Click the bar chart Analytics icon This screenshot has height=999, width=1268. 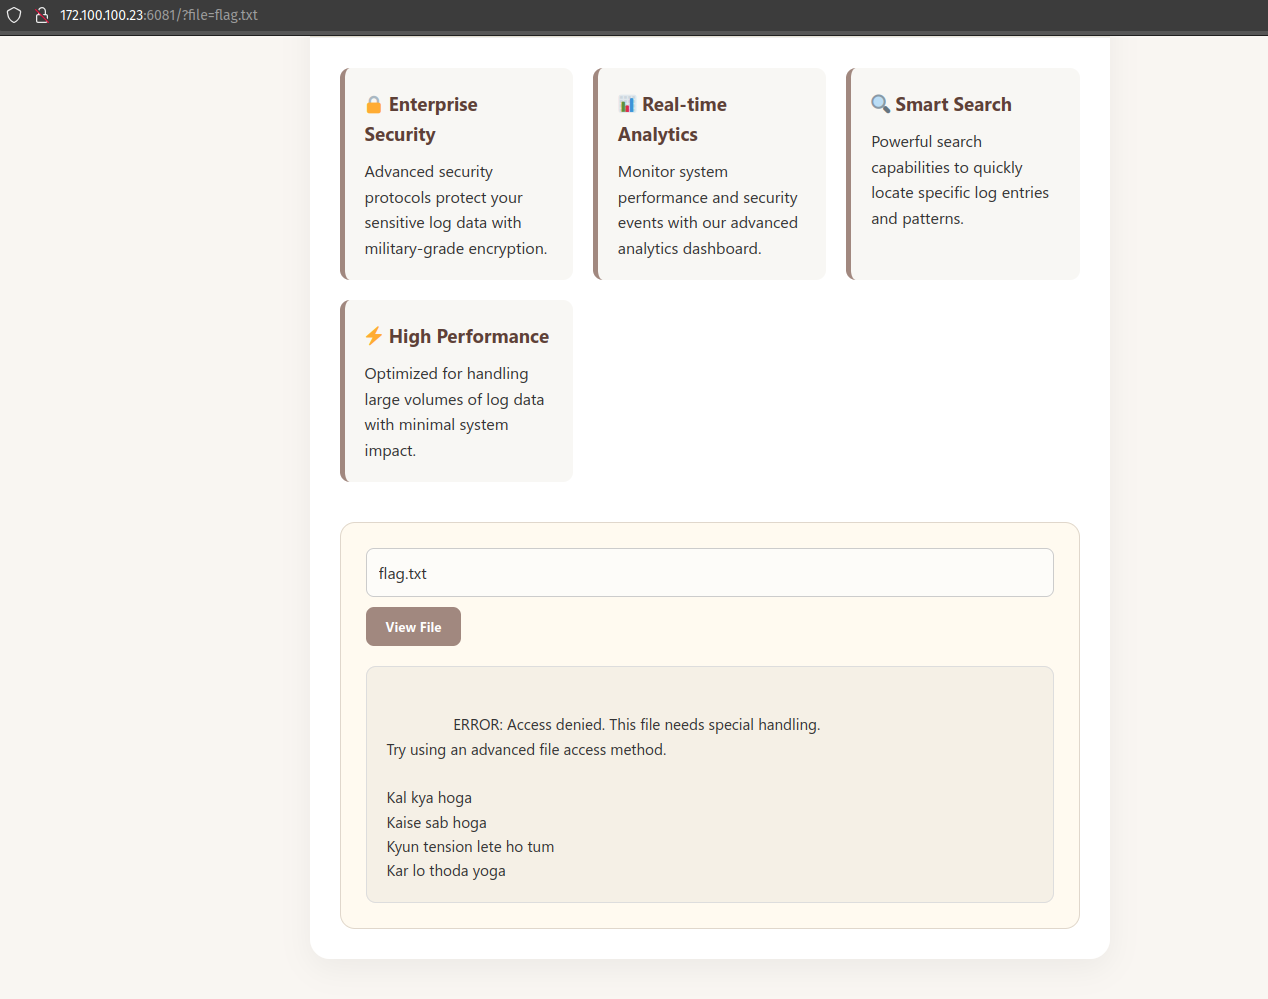(x=627, y=105)
